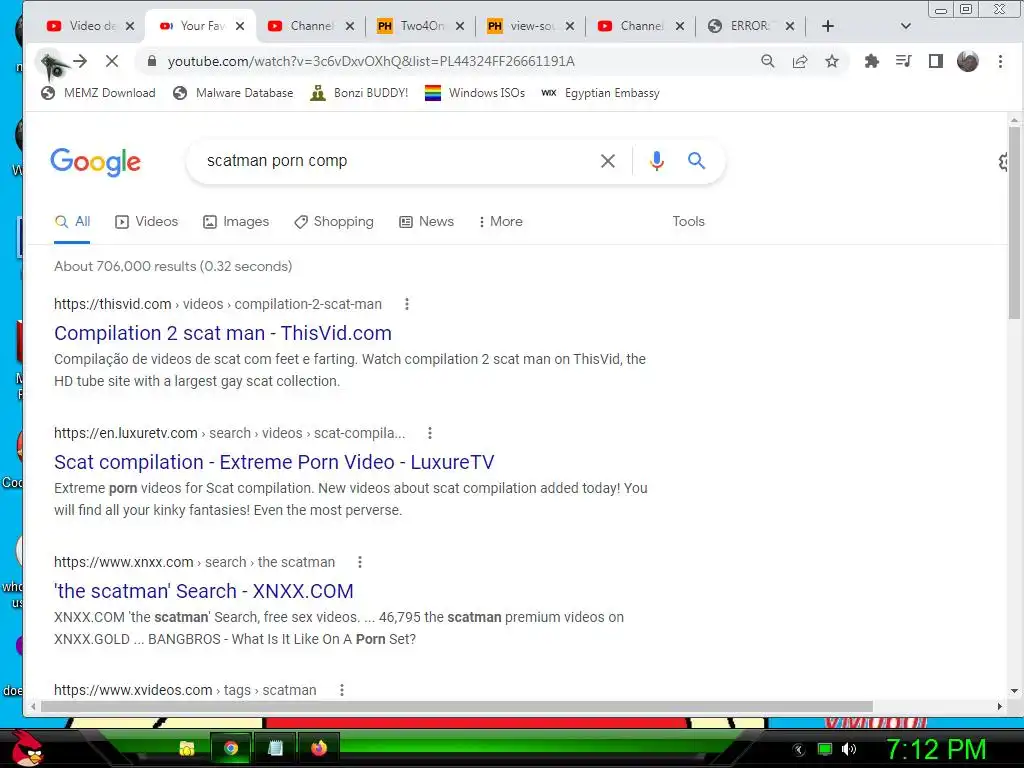Click the browser forward arrow
Image resolution: width=1024 pixels, height=768 pixels.
tap(80, 61)
